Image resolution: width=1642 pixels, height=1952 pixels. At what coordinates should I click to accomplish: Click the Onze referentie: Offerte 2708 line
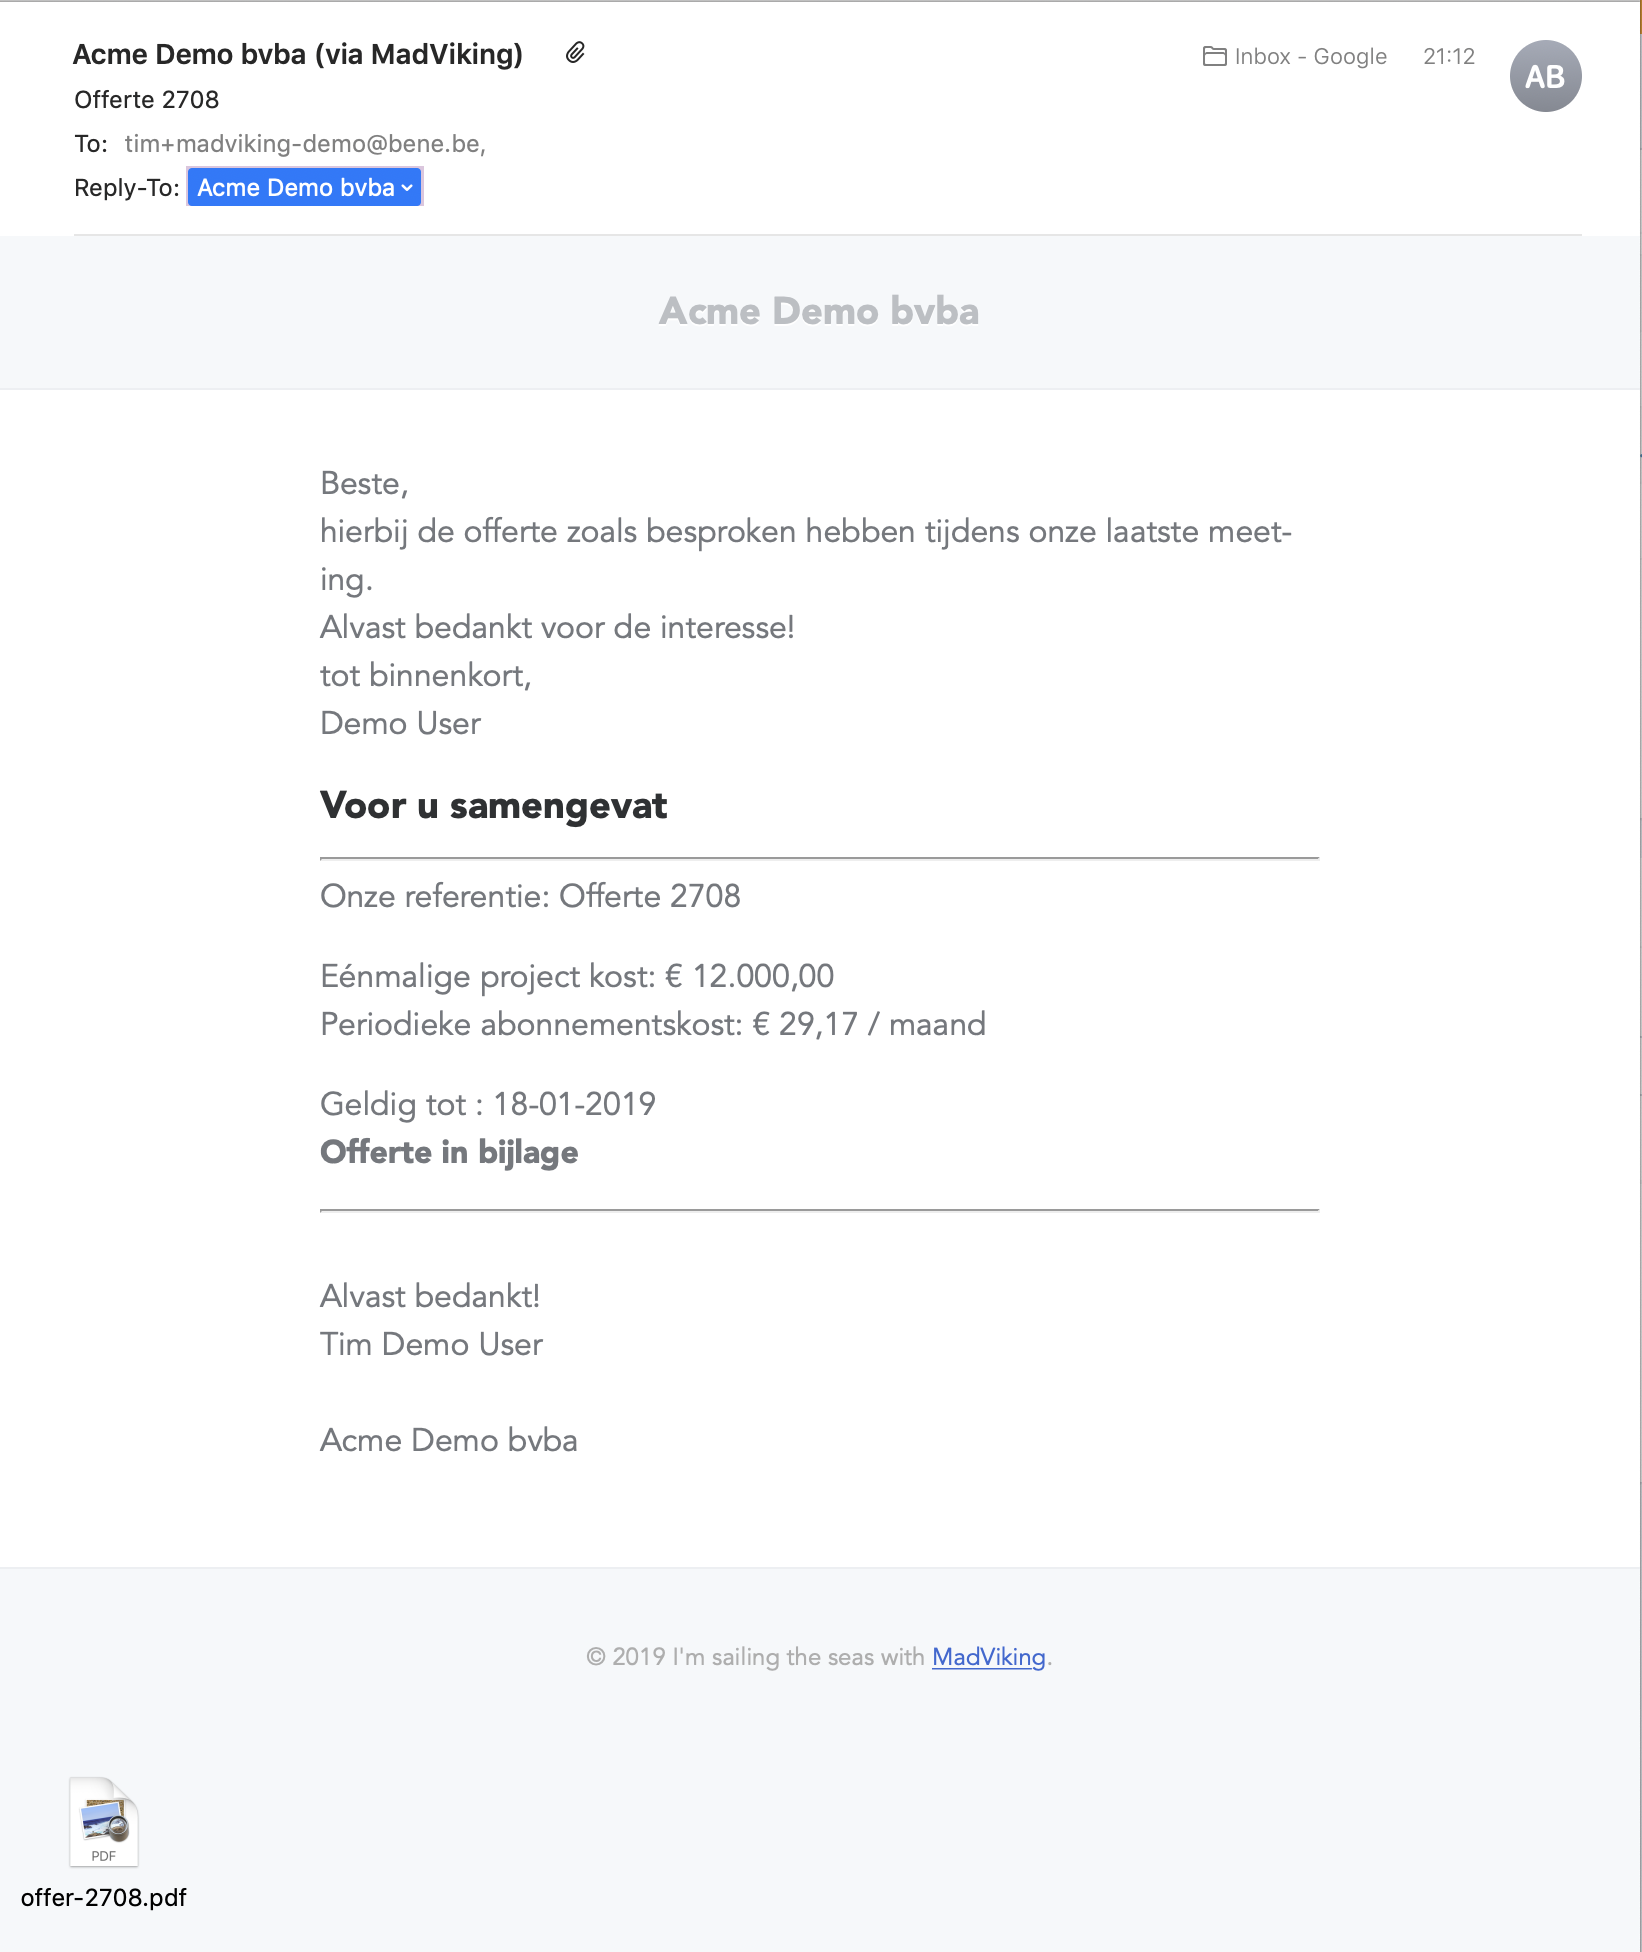point(530,896)
